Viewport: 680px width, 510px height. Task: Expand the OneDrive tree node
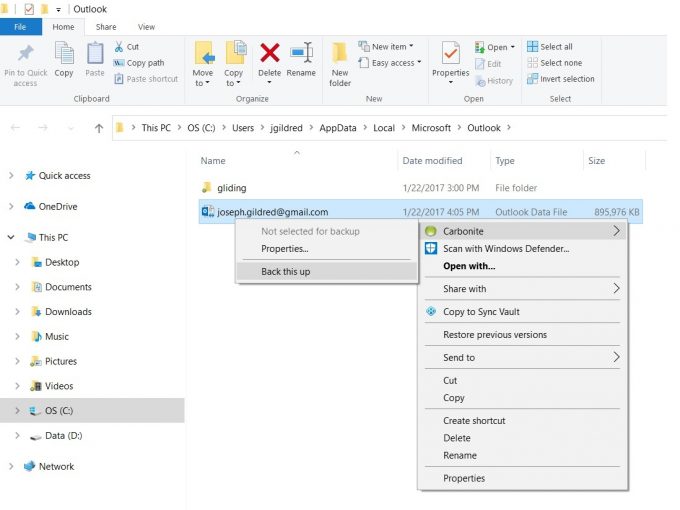click(x=11, y=206)
